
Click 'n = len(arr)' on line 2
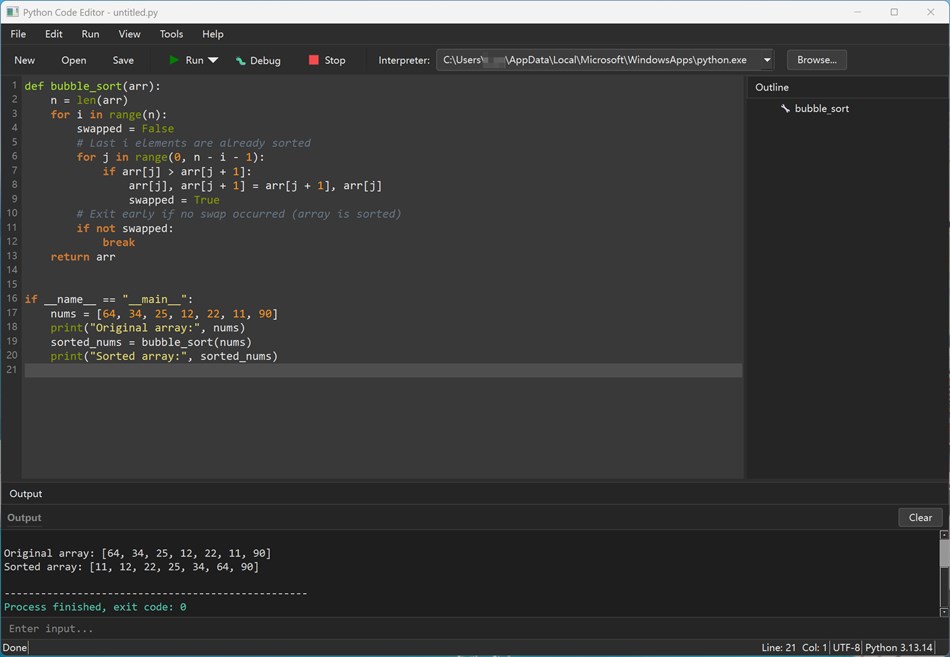coord(89,100)
